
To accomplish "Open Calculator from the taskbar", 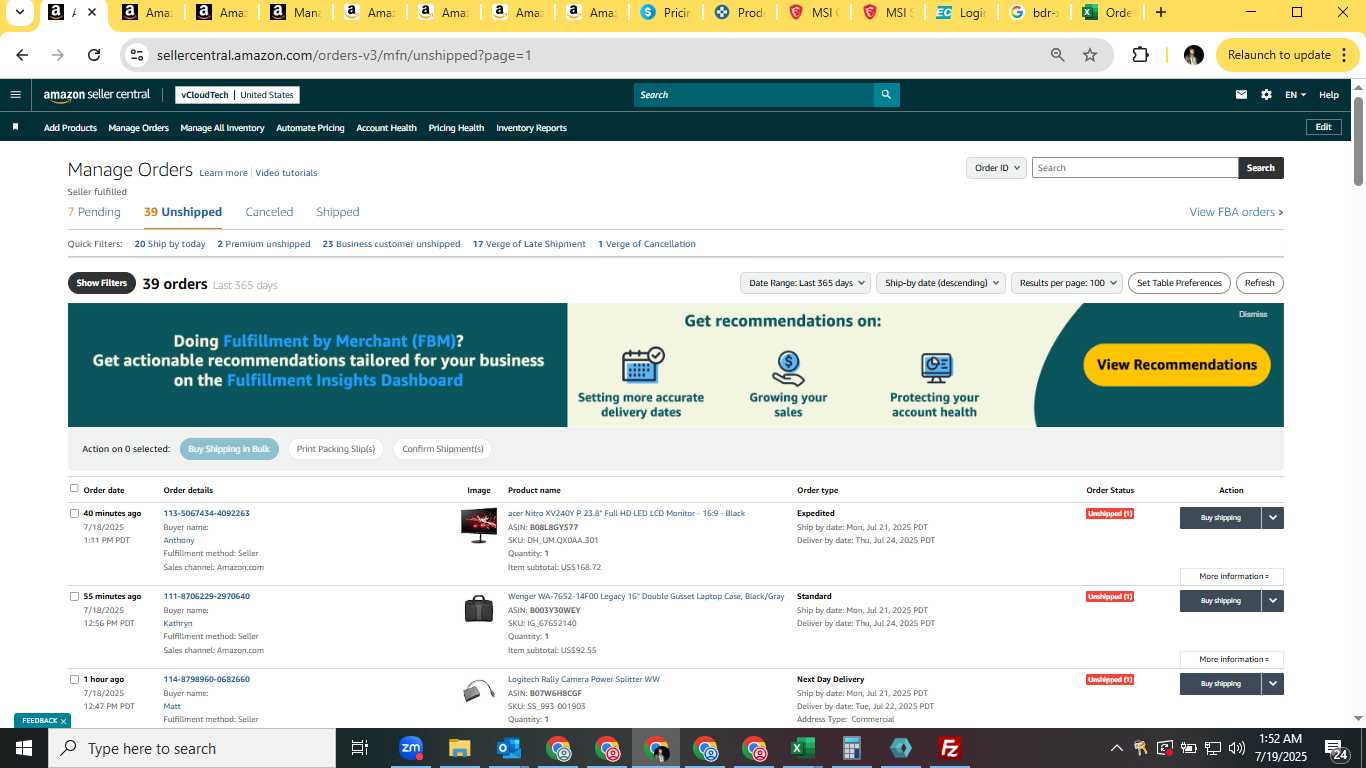I will (851, 748).
